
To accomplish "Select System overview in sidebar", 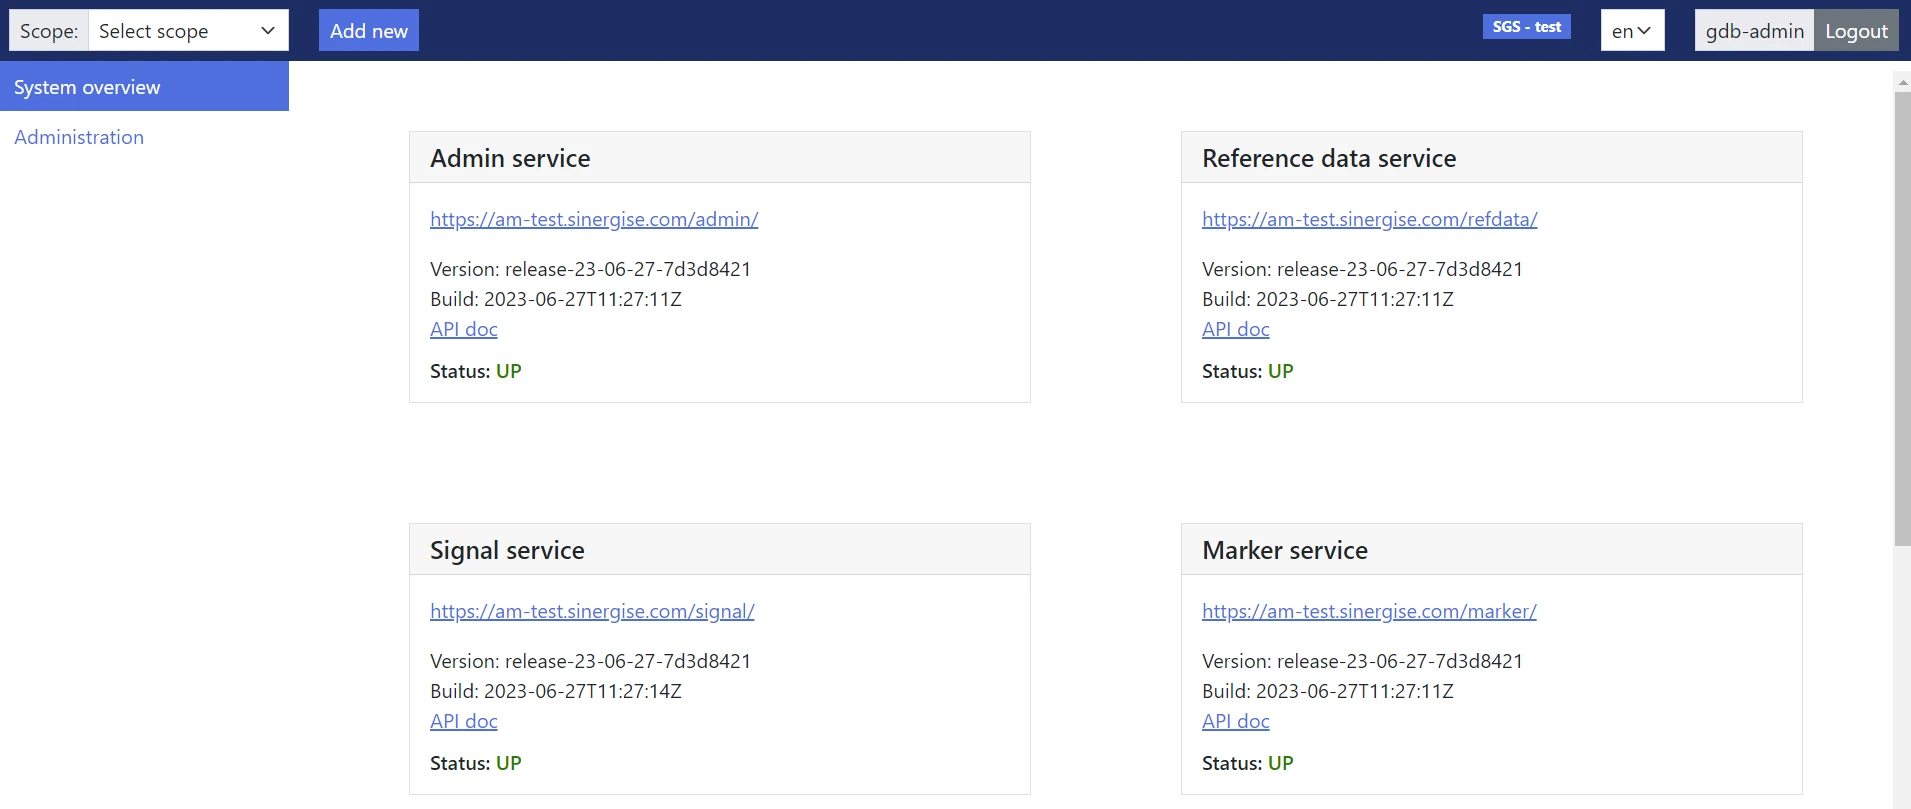I will pos(144,87).
